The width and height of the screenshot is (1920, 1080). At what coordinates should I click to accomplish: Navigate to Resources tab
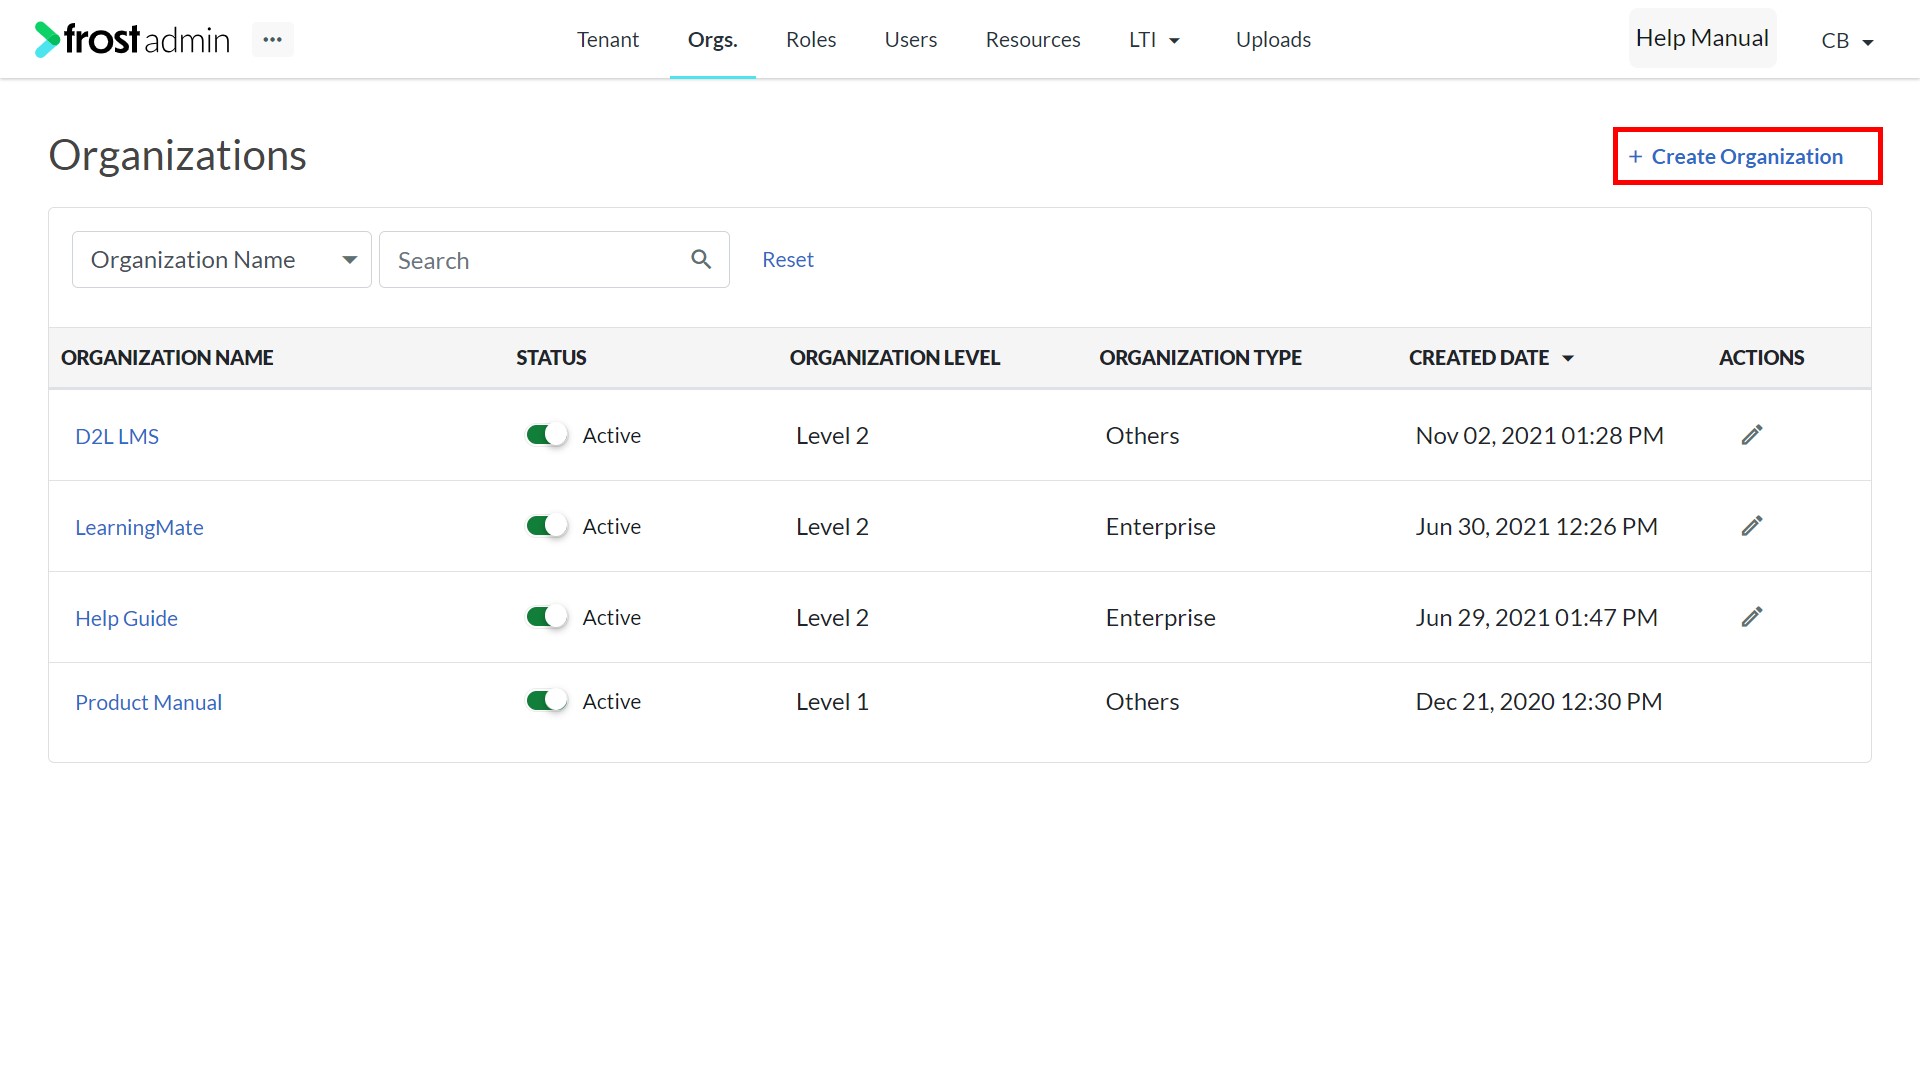(1033, 40)
